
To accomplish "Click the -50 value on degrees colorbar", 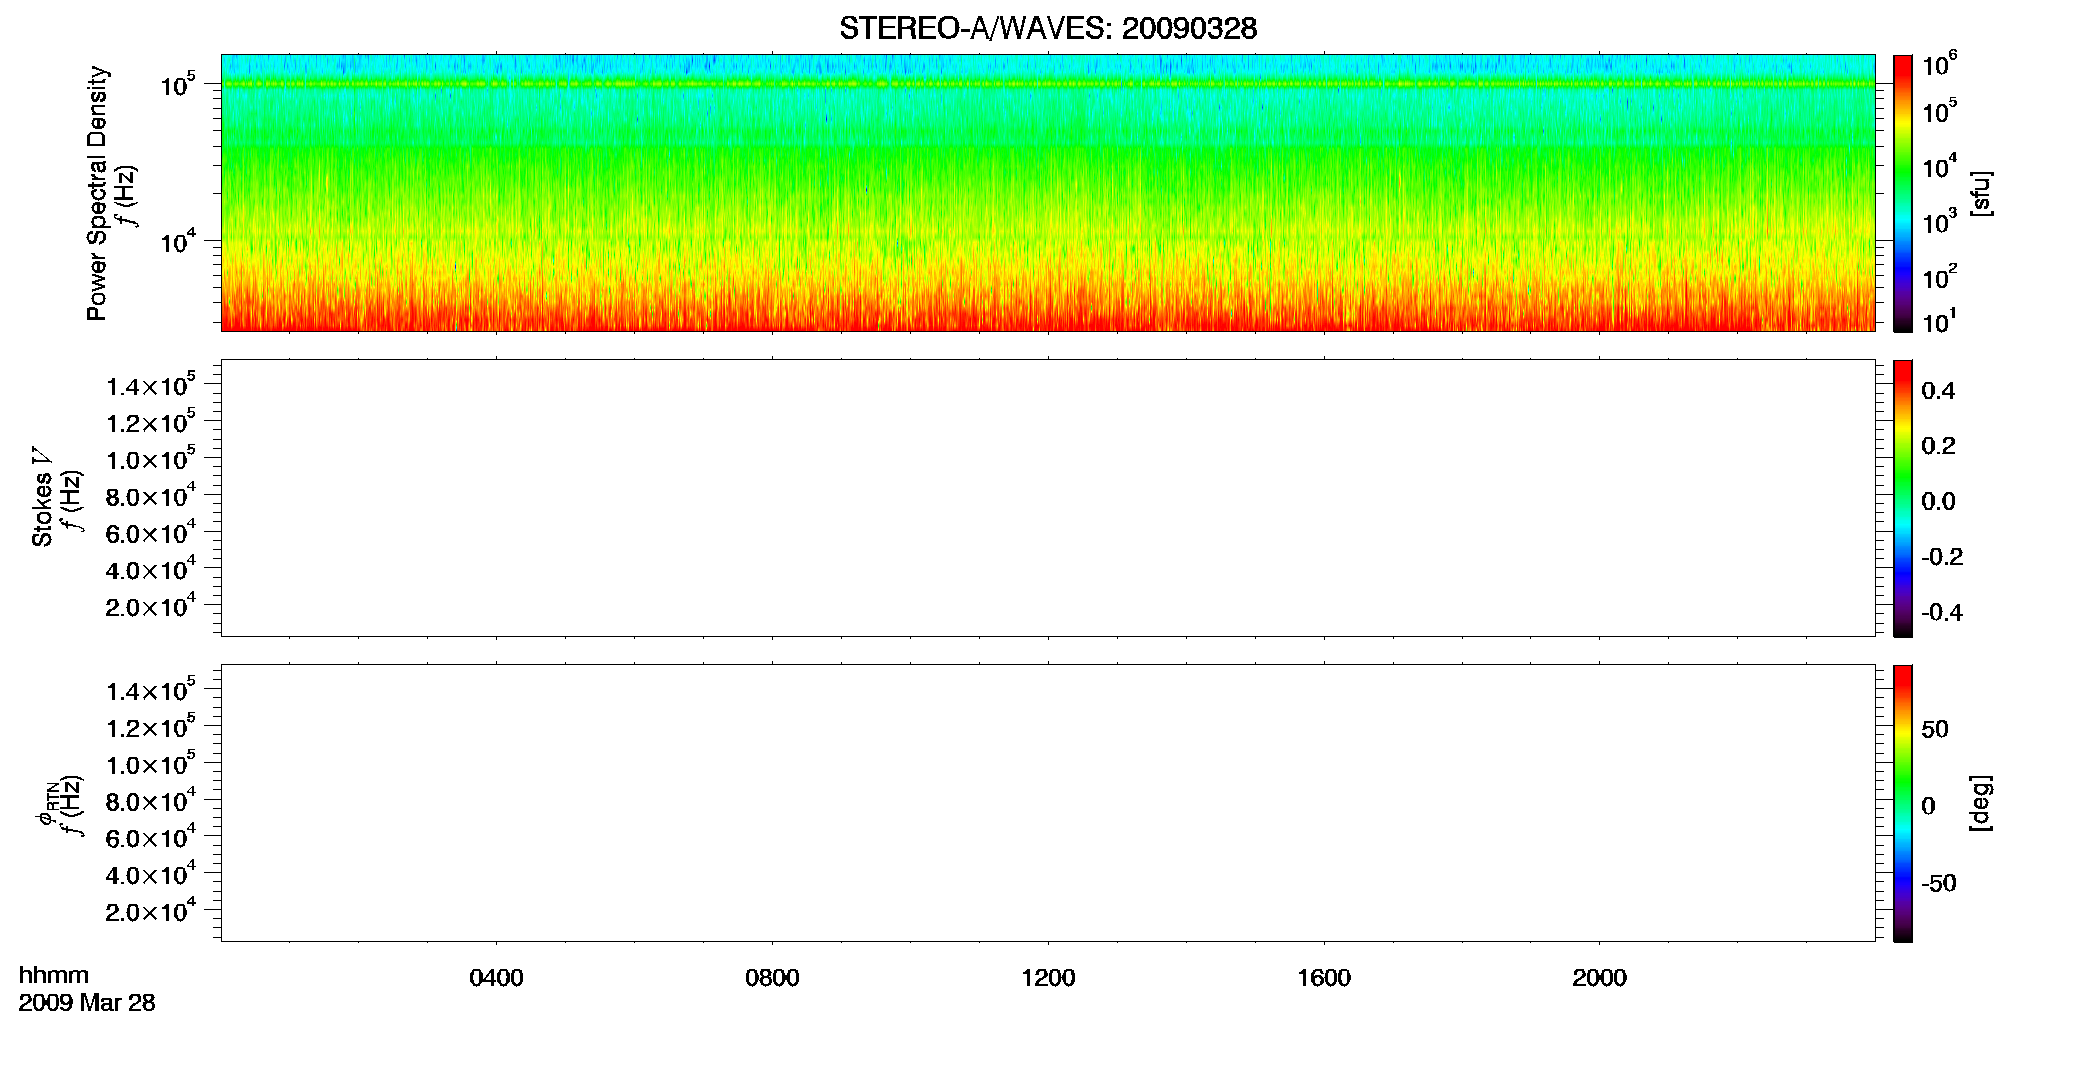I will pos(1939,884).
